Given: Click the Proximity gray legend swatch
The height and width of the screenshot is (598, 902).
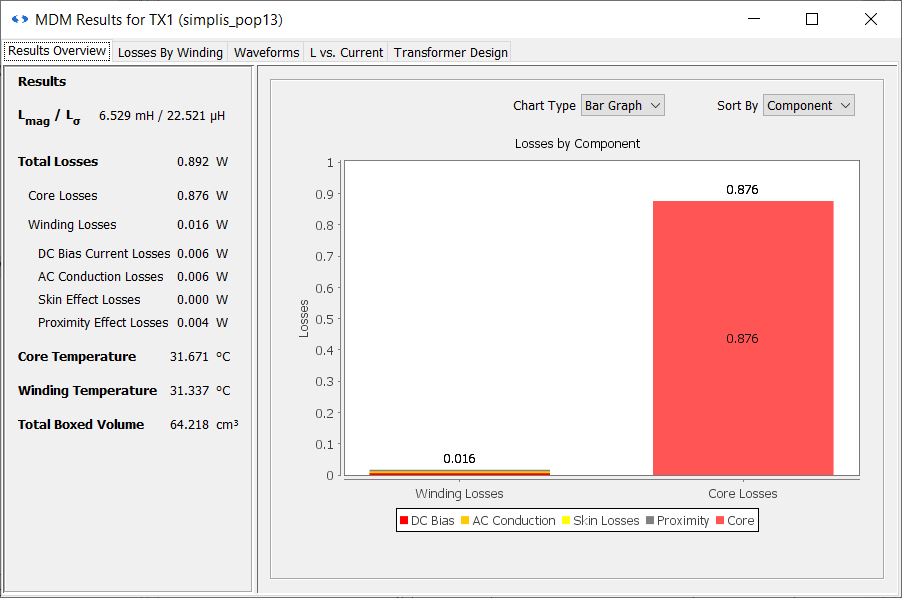Looking at the screenshot, I should [650, 521].
